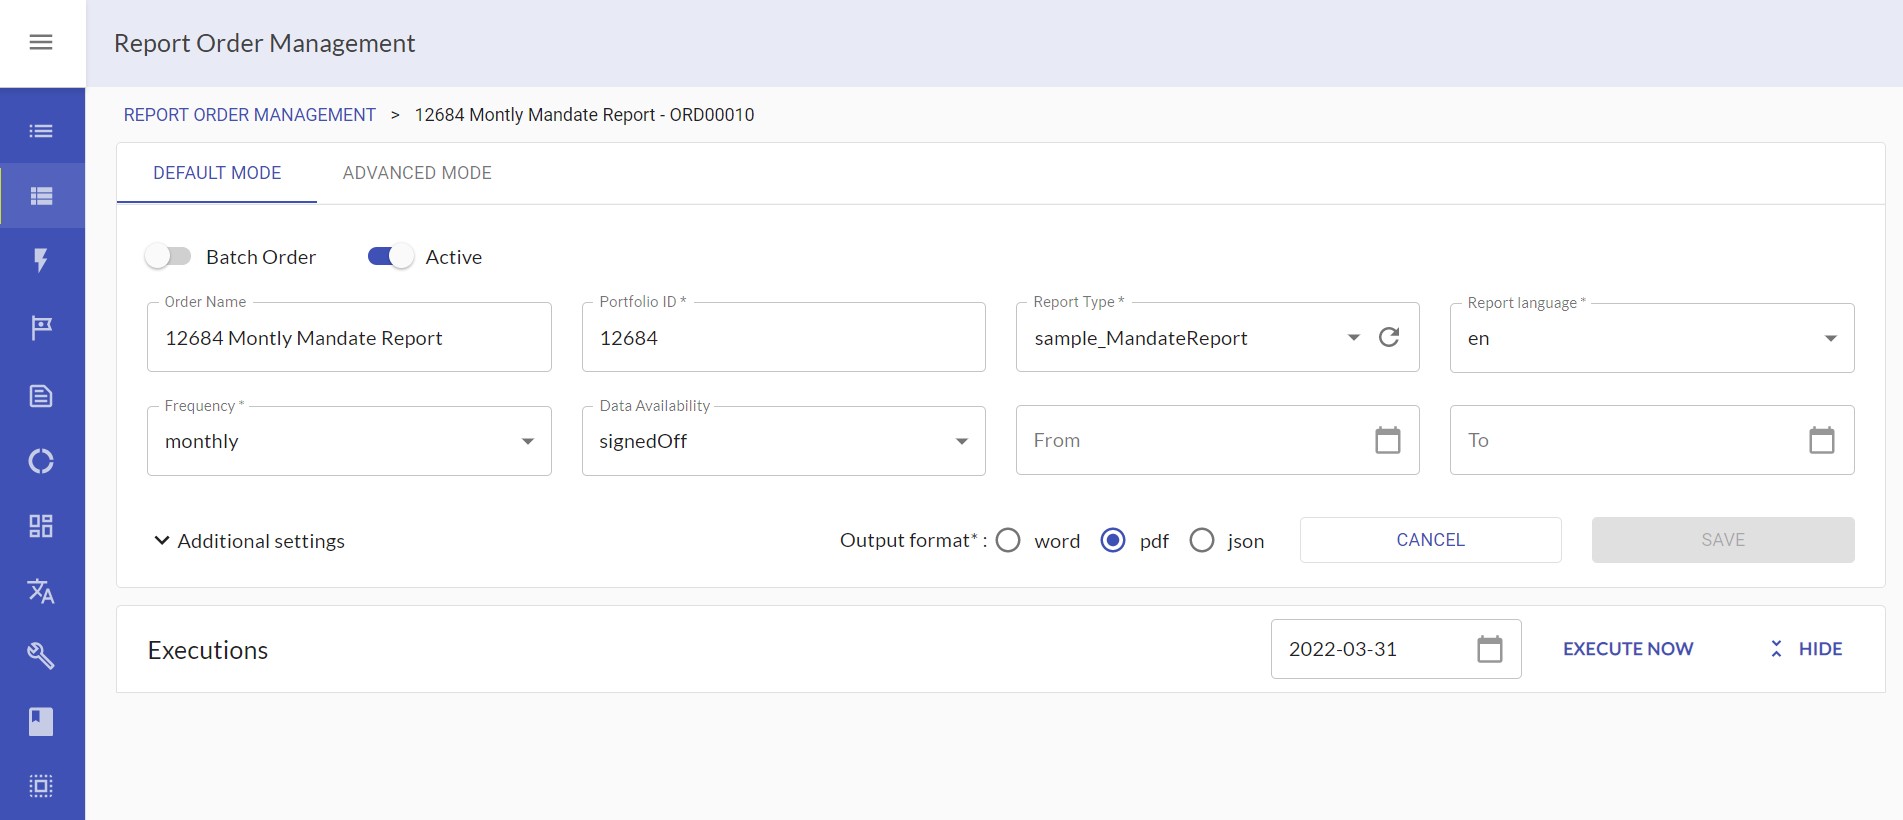Select word output format

pos(1008,540)
